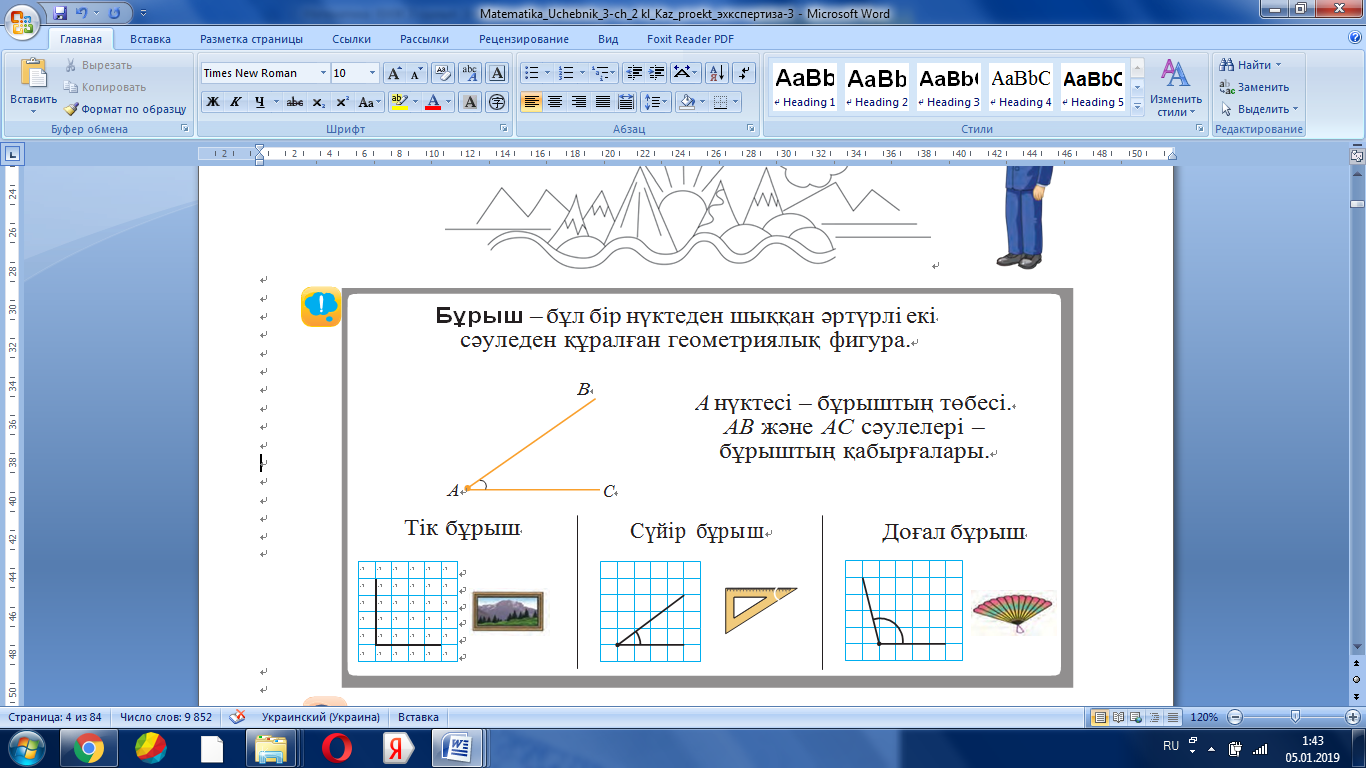Toggle the tab stop selector at ruler corner
The width and height of the screenshot is (1366, 768).
click(x=13, y=154)
